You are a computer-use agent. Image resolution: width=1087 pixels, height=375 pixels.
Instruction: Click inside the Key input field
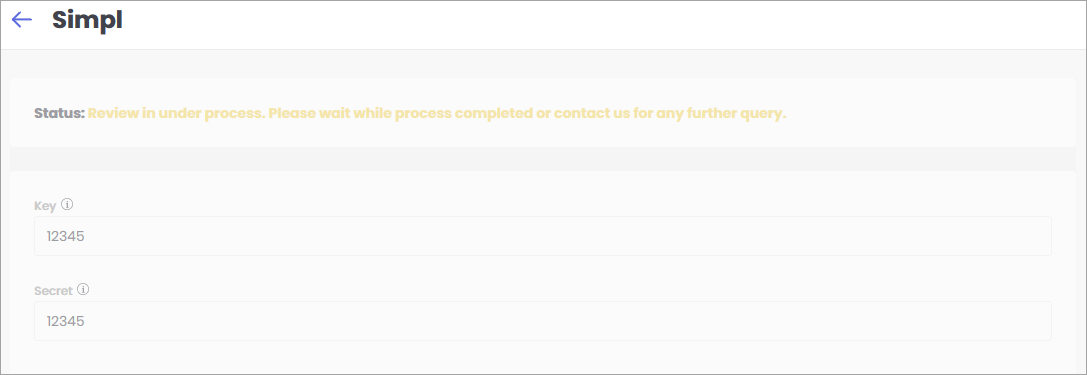click(x=543, y=236)
